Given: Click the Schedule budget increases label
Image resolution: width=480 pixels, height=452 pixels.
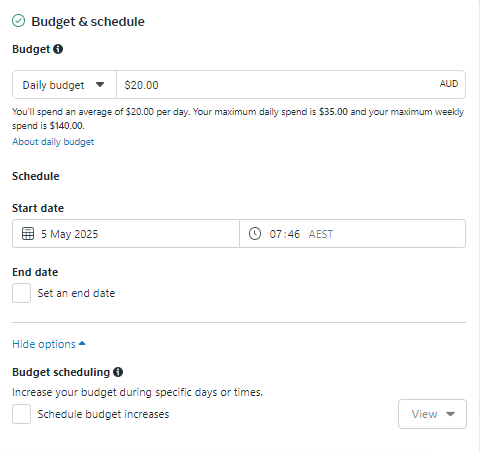Looking at the screenshot, I should point(103,414).
